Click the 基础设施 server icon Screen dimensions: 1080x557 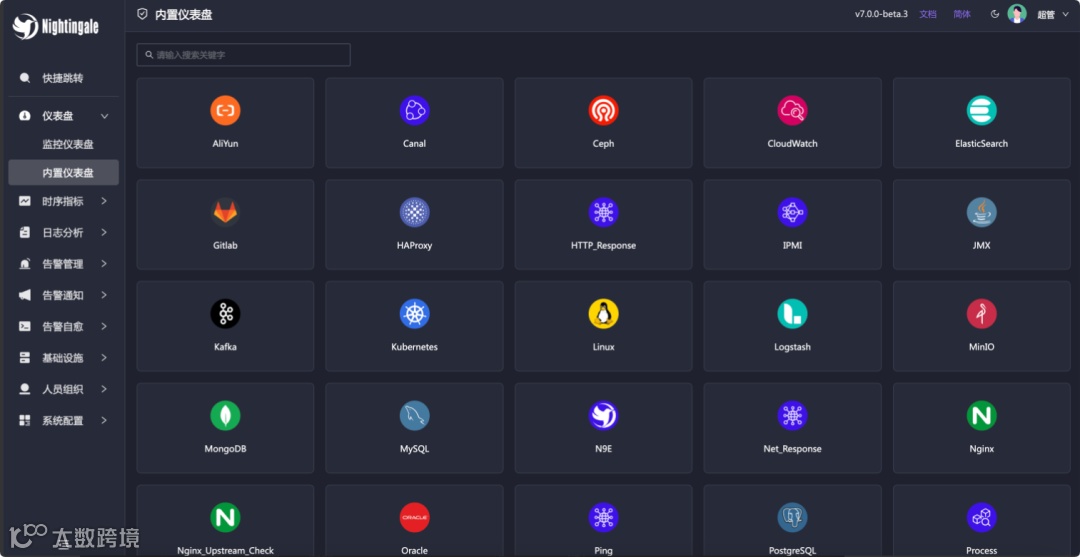(x=25, y=357)
